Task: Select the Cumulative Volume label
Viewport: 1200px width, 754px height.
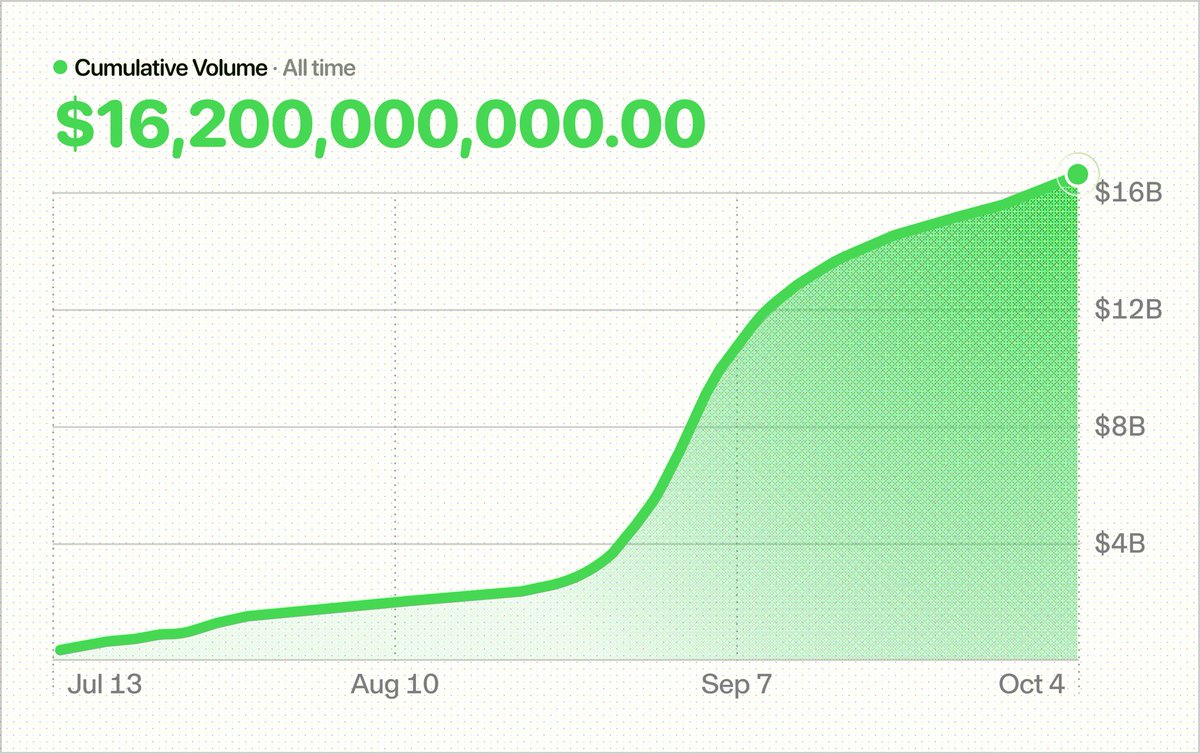Action: 171,69
